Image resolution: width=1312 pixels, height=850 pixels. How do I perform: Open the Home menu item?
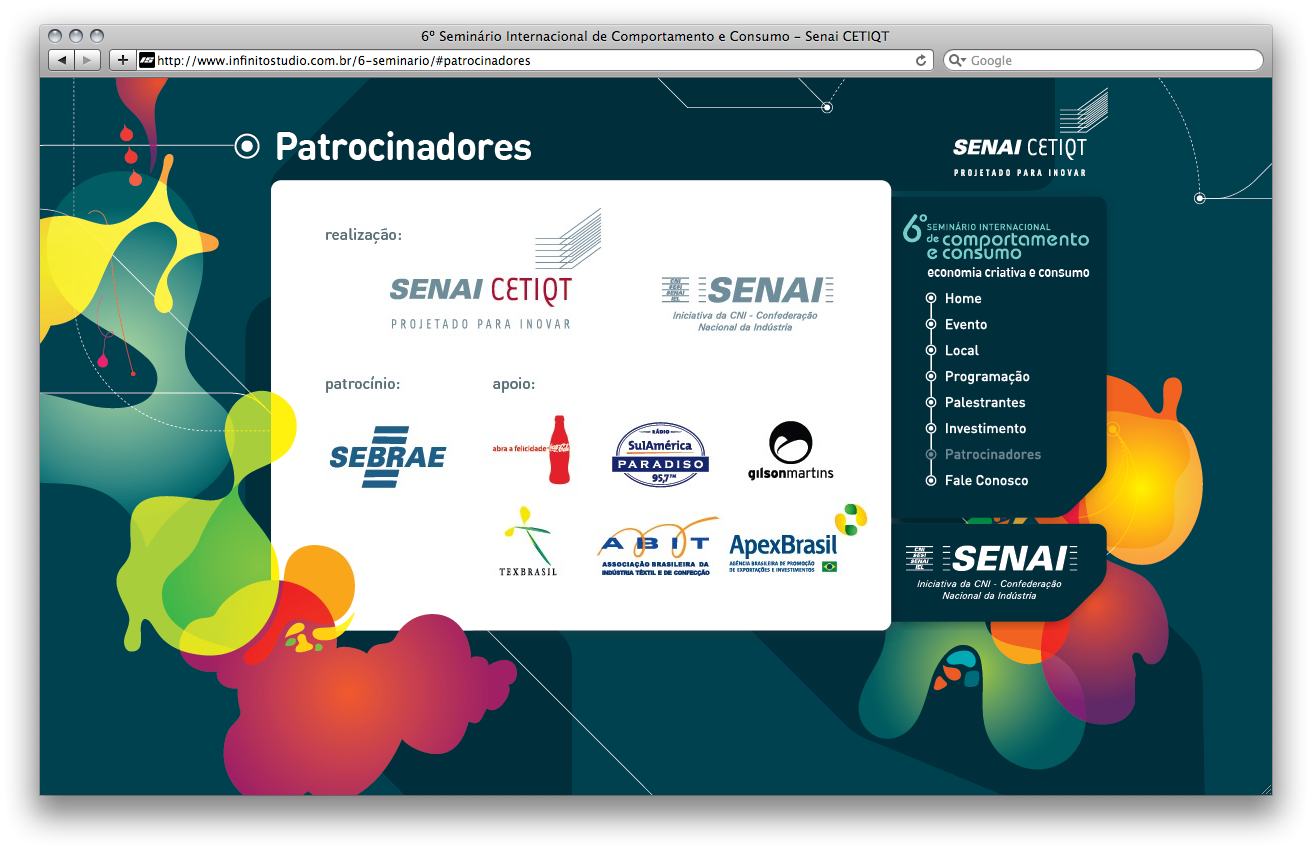point(963,298)
